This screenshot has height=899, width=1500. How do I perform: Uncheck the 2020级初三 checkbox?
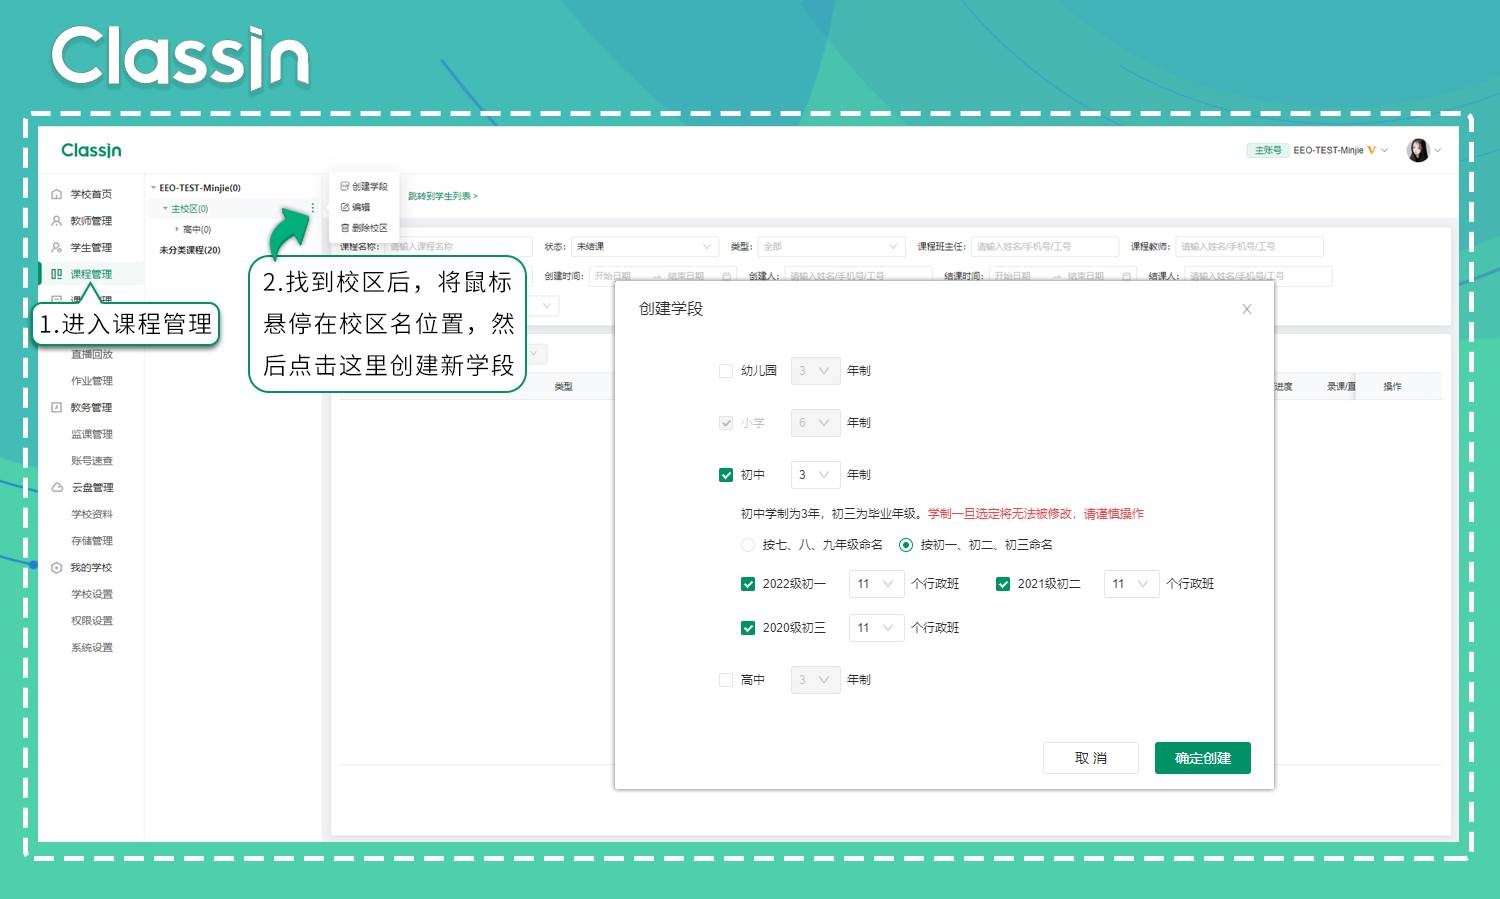click(x=748, y=628)
